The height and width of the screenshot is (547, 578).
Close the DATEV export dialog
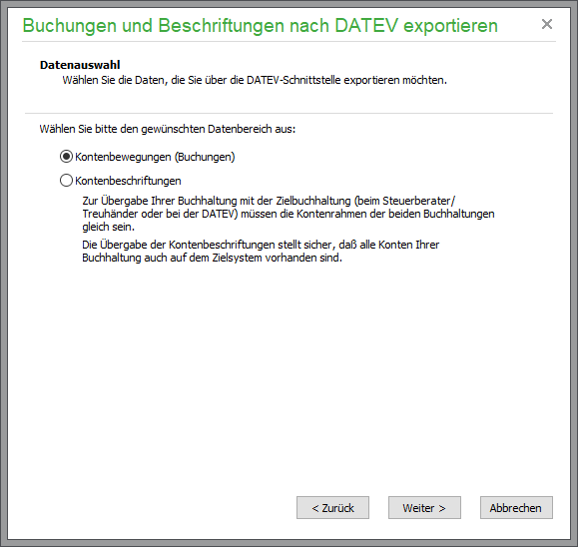click(547, 24)
